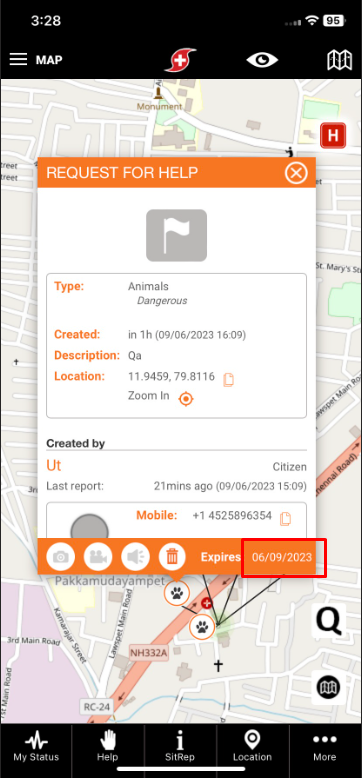Viewport: 362px width, 778px height.
Task: Tap the RC-24 road label
Action: point(97,706)
